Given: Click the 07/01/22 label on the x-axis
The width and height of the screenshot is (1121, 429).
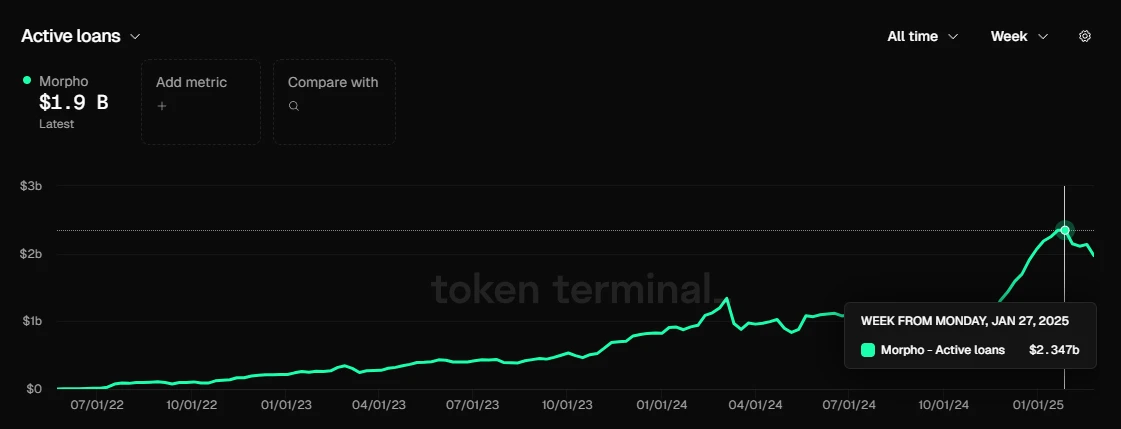Looking at the screenshot, I should click(x=97, y=405).
